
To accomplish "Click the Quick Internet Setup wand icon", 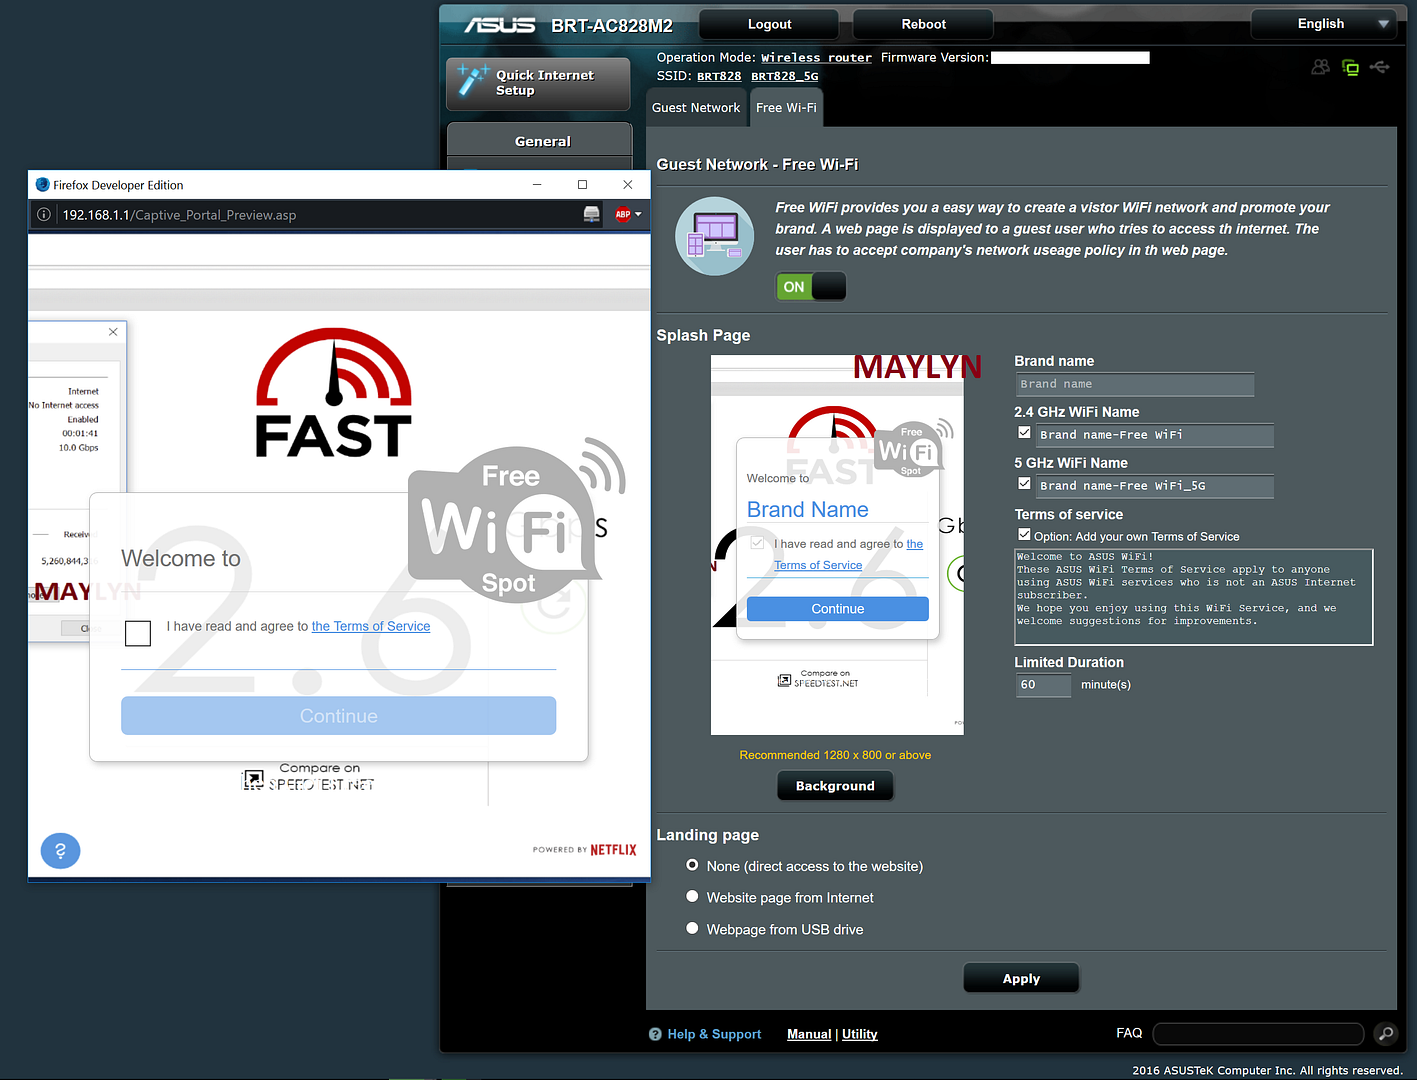I will (x=471, y=80).
